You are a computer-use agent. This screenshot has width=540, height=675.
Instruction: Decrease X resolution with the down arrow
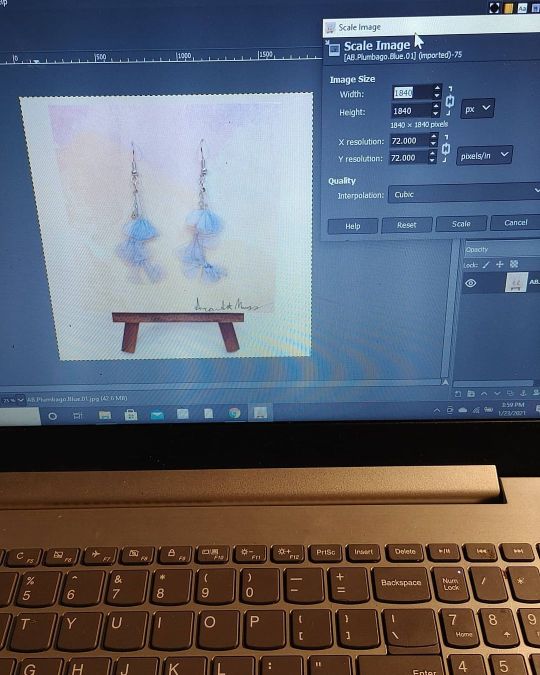[434, 144]
